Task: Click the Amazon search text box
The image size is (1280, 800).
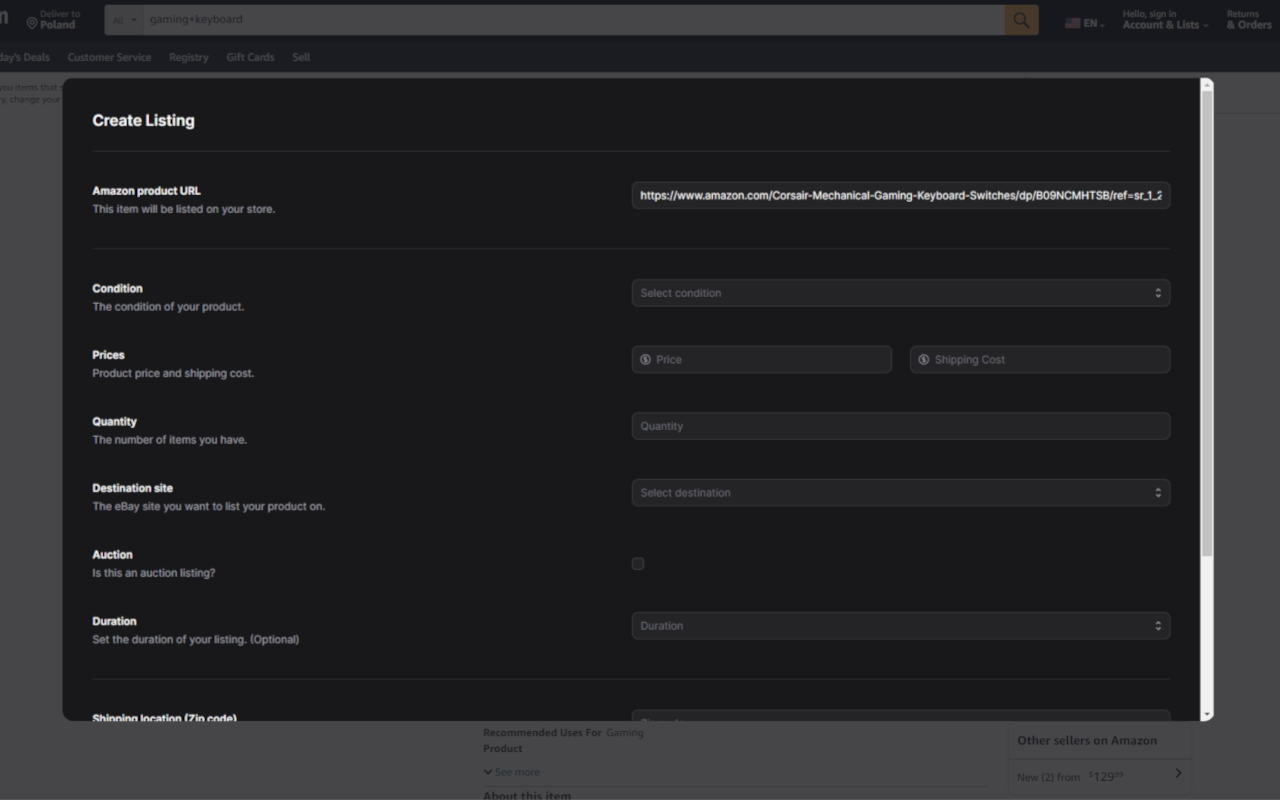Action: coord(574,20)
